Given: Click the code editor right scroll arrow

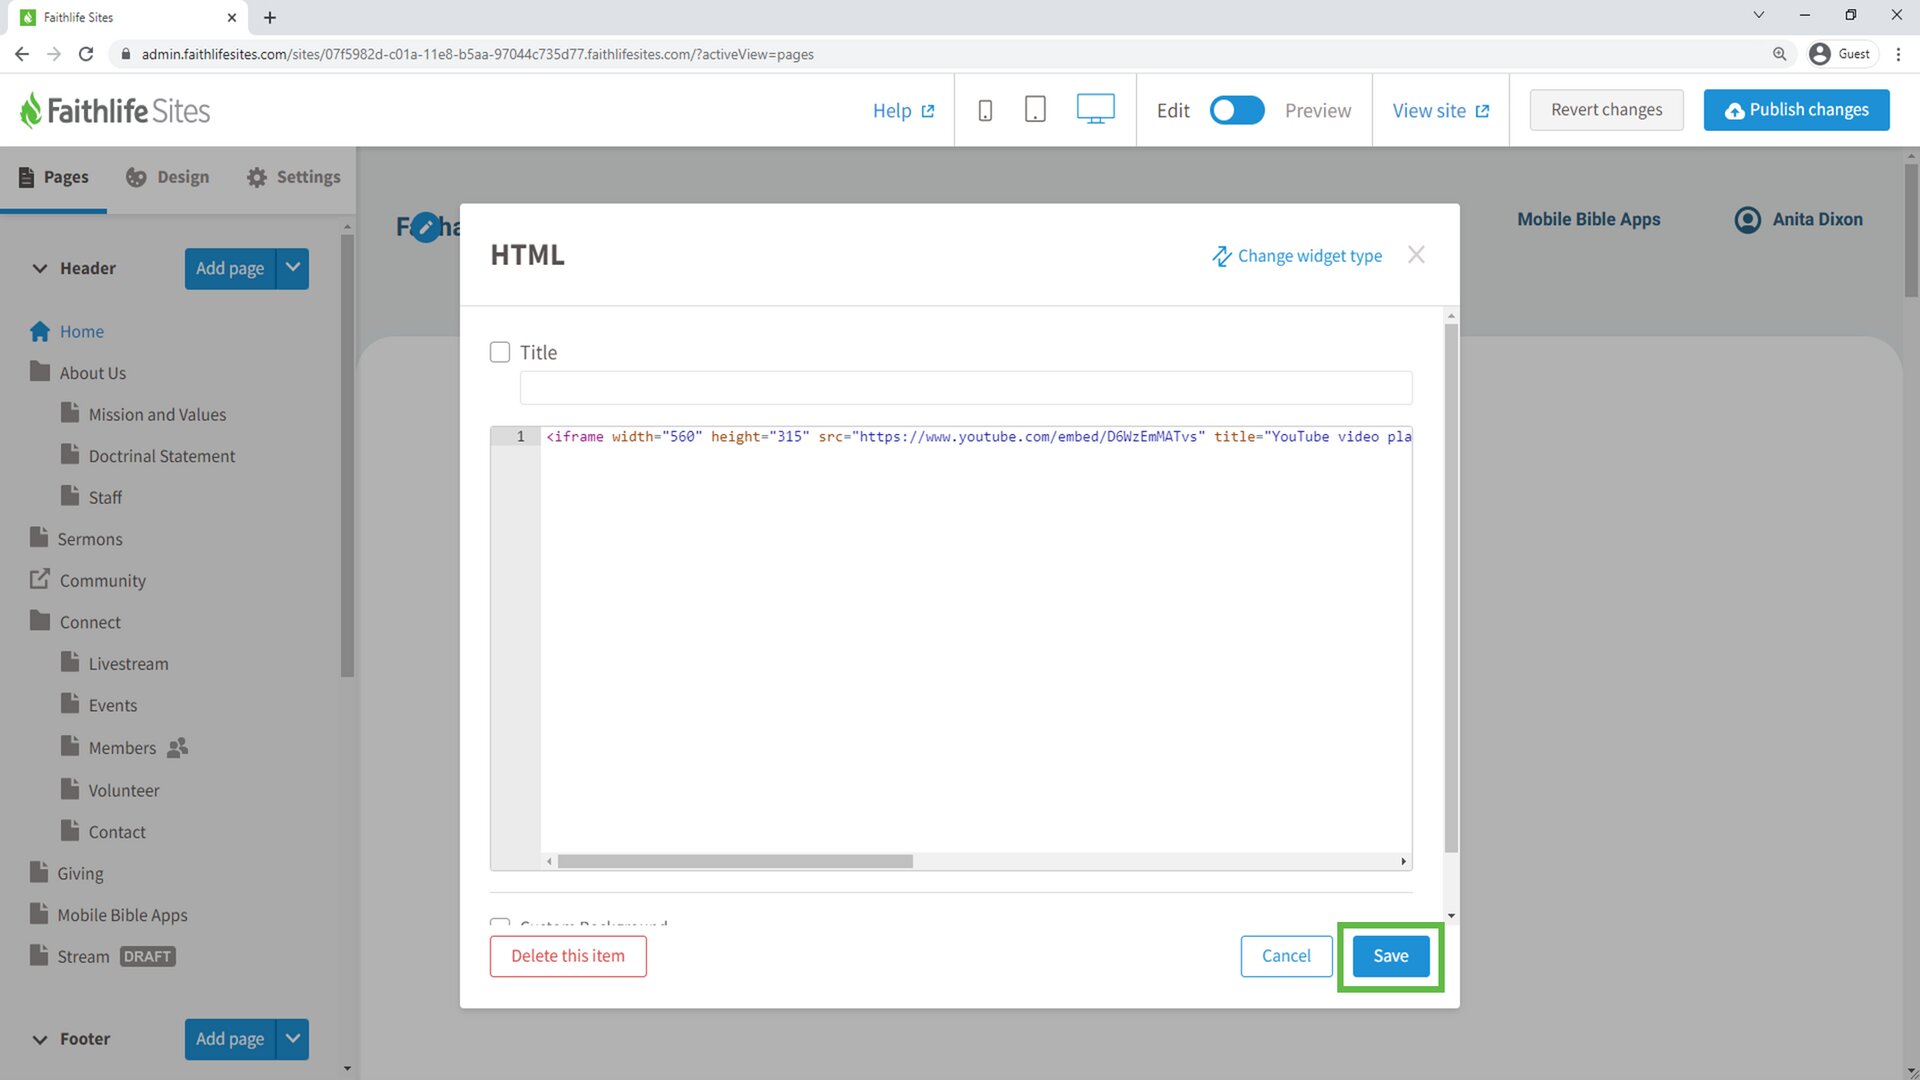Looking at the screenshot, I should (x=1403, y=861).
